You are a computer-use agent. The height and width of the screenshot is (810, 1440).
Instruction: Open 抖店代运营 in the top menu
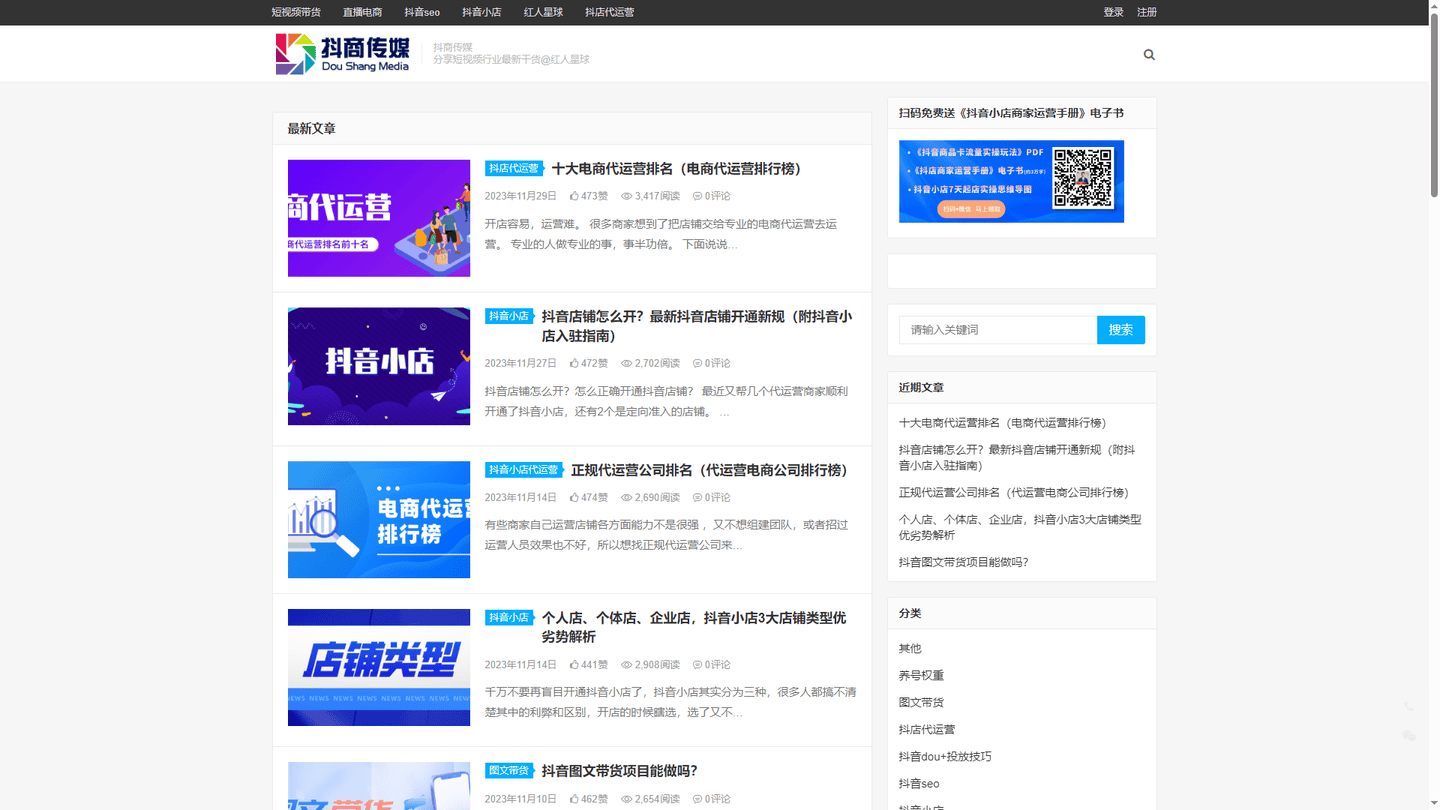[609, 12]
